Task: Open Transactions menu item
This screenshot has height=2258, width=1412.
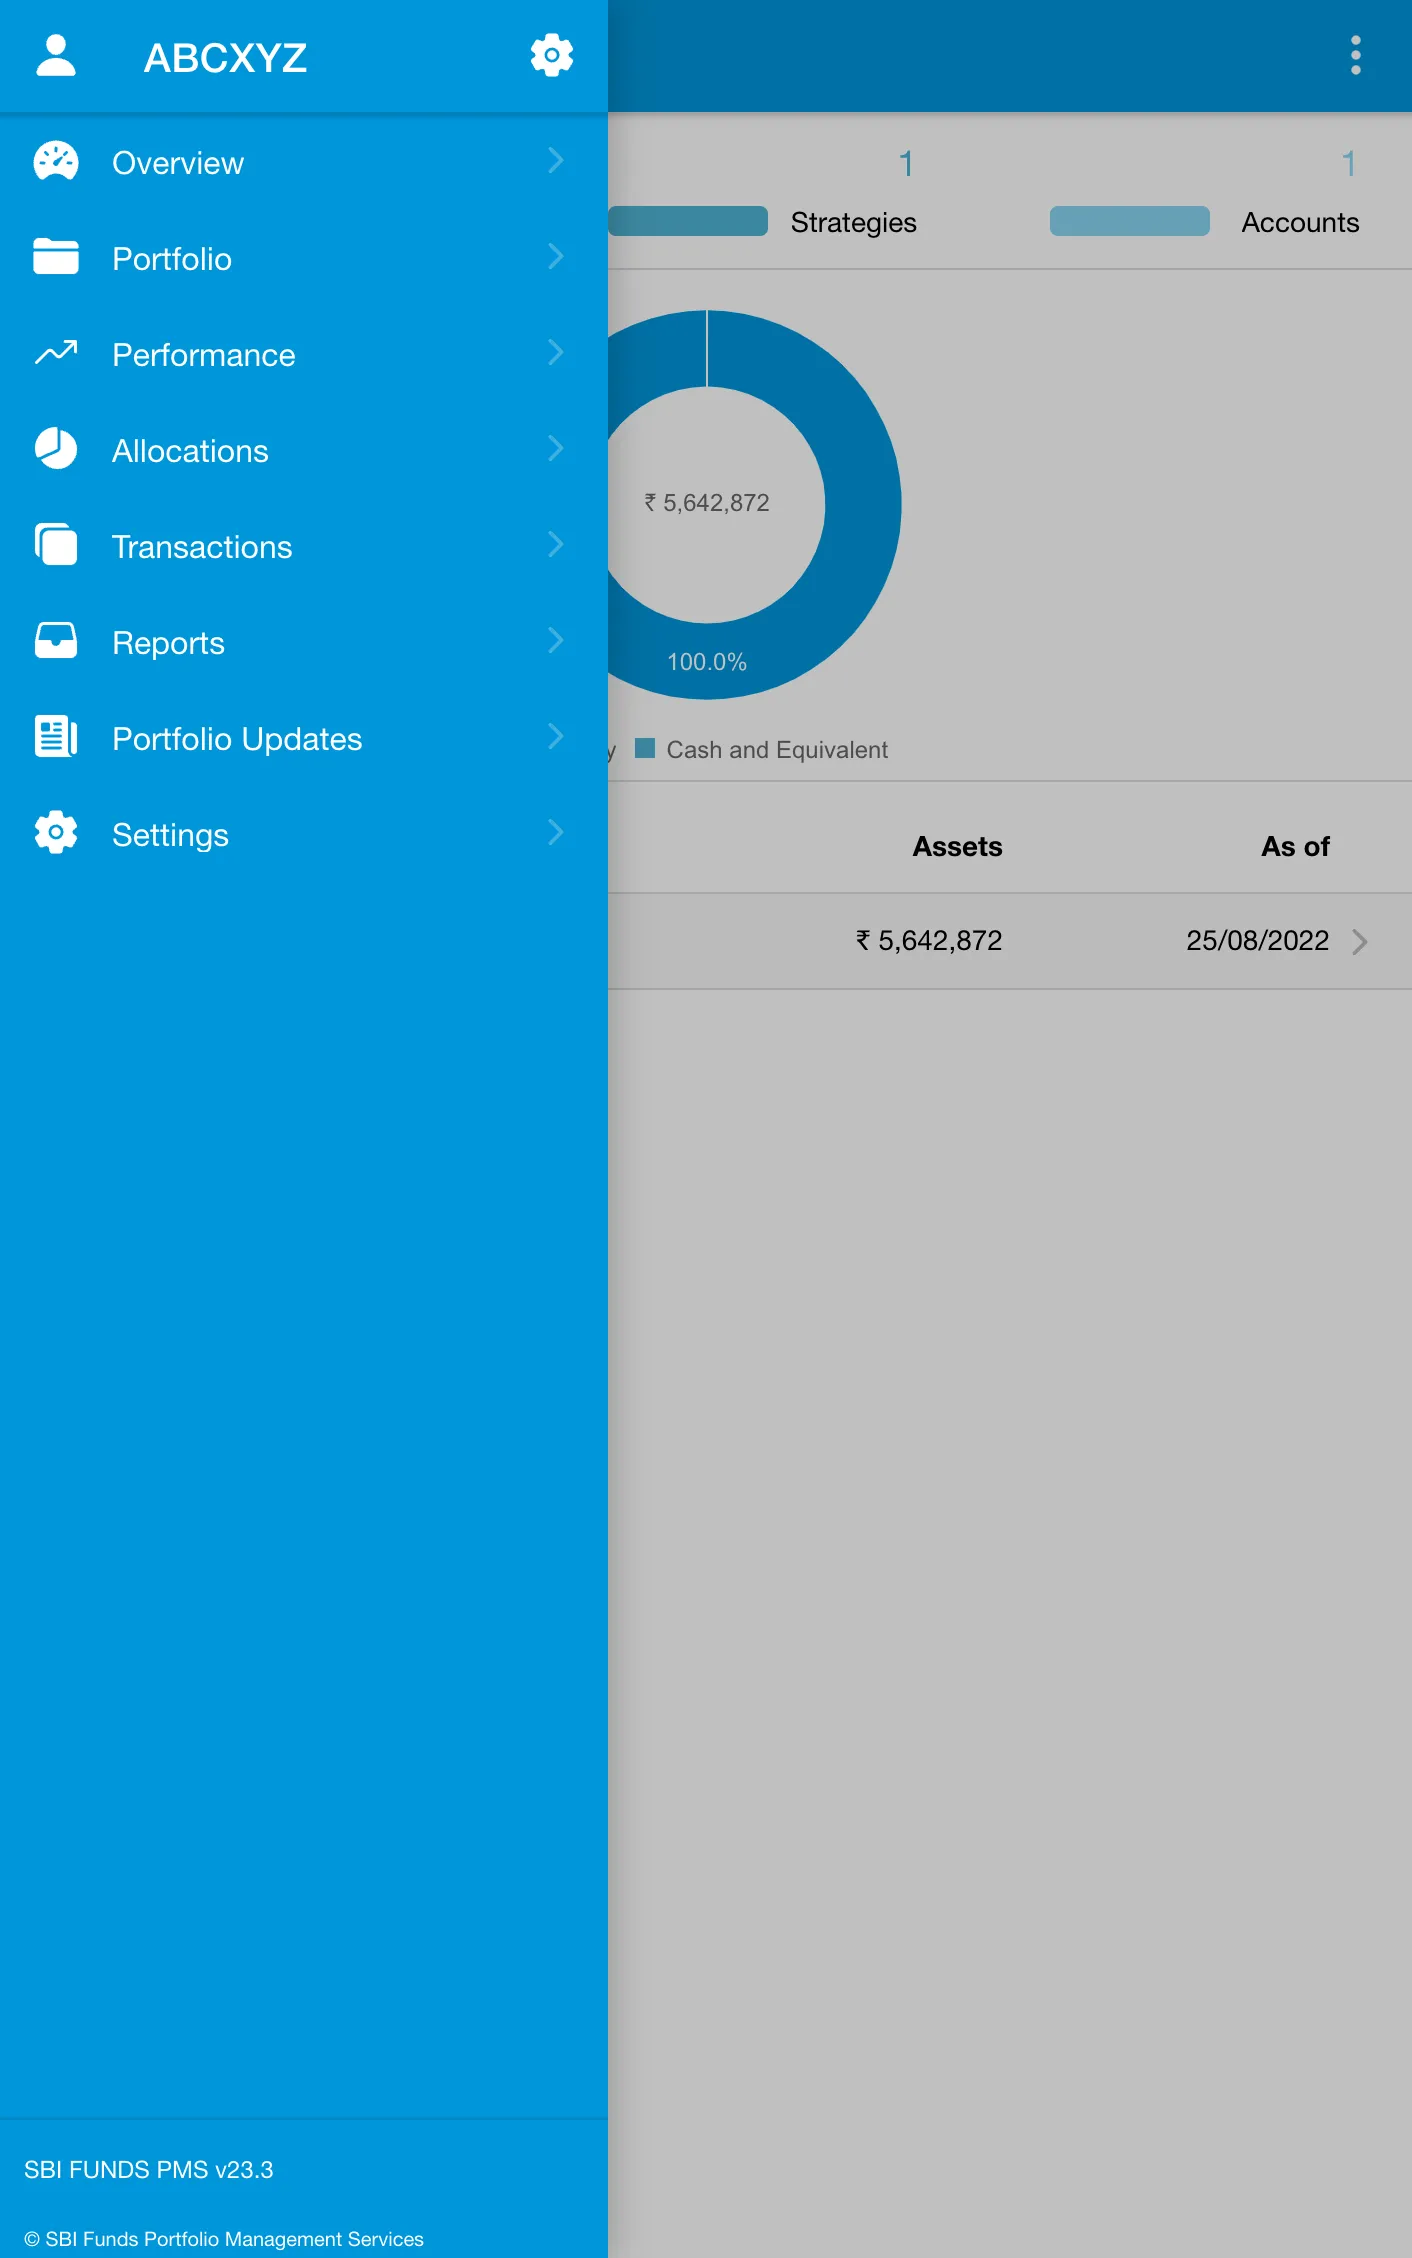Action: point(304,545)
